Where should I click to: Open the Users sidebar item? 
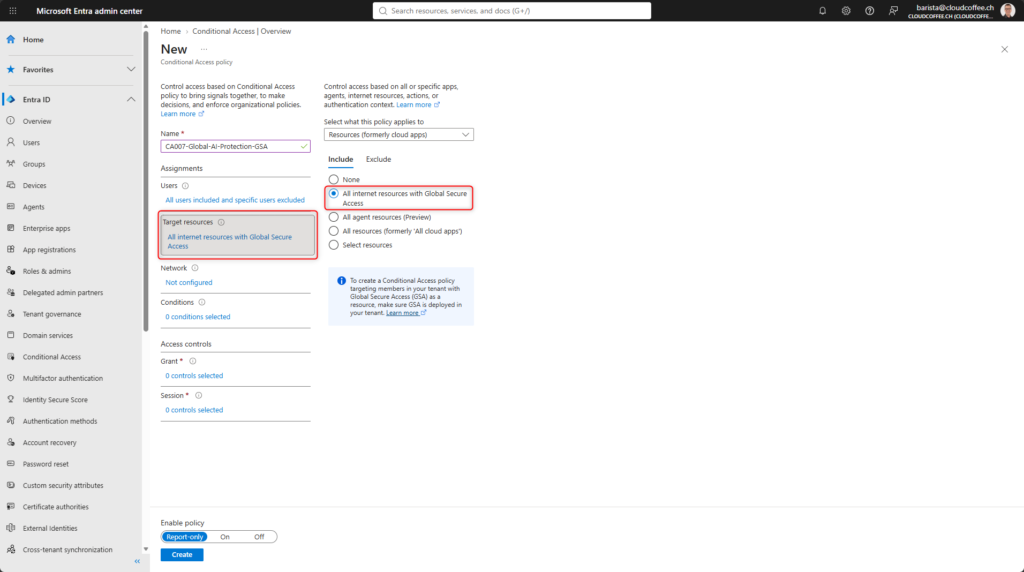(31, 142)
